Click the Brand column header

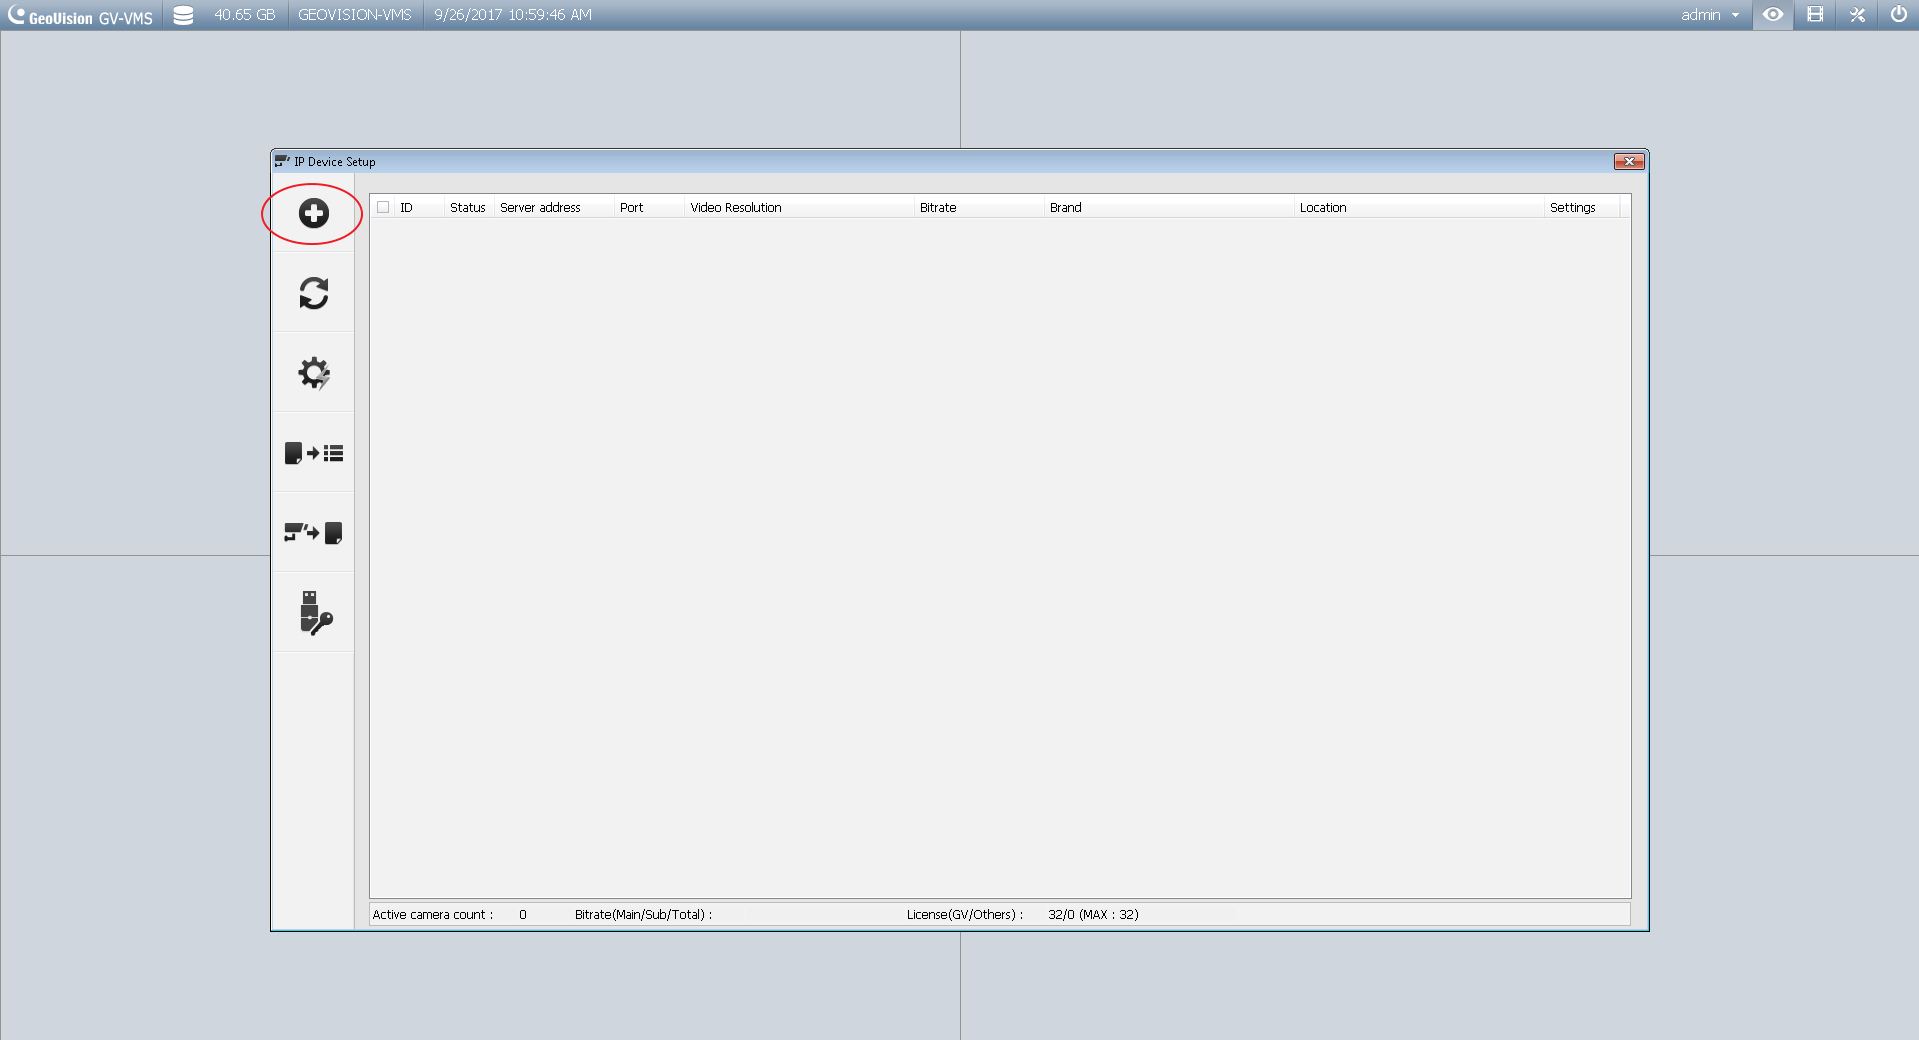(x=1065, y=207)
